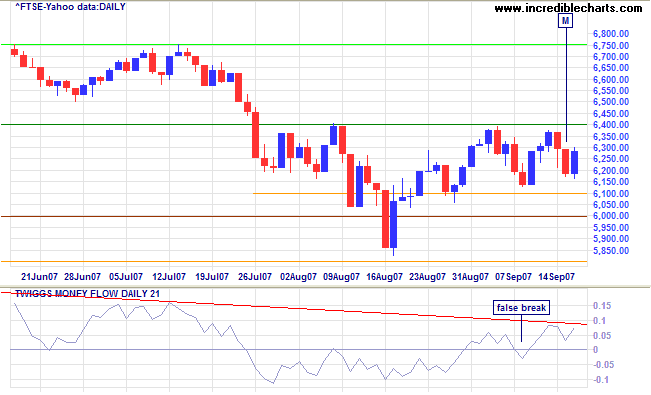Image resolution: width=651 pixels, height=395 pixels.
Task: Click the 6,400.00 price axis label
Action: click(x=611, y=125)
